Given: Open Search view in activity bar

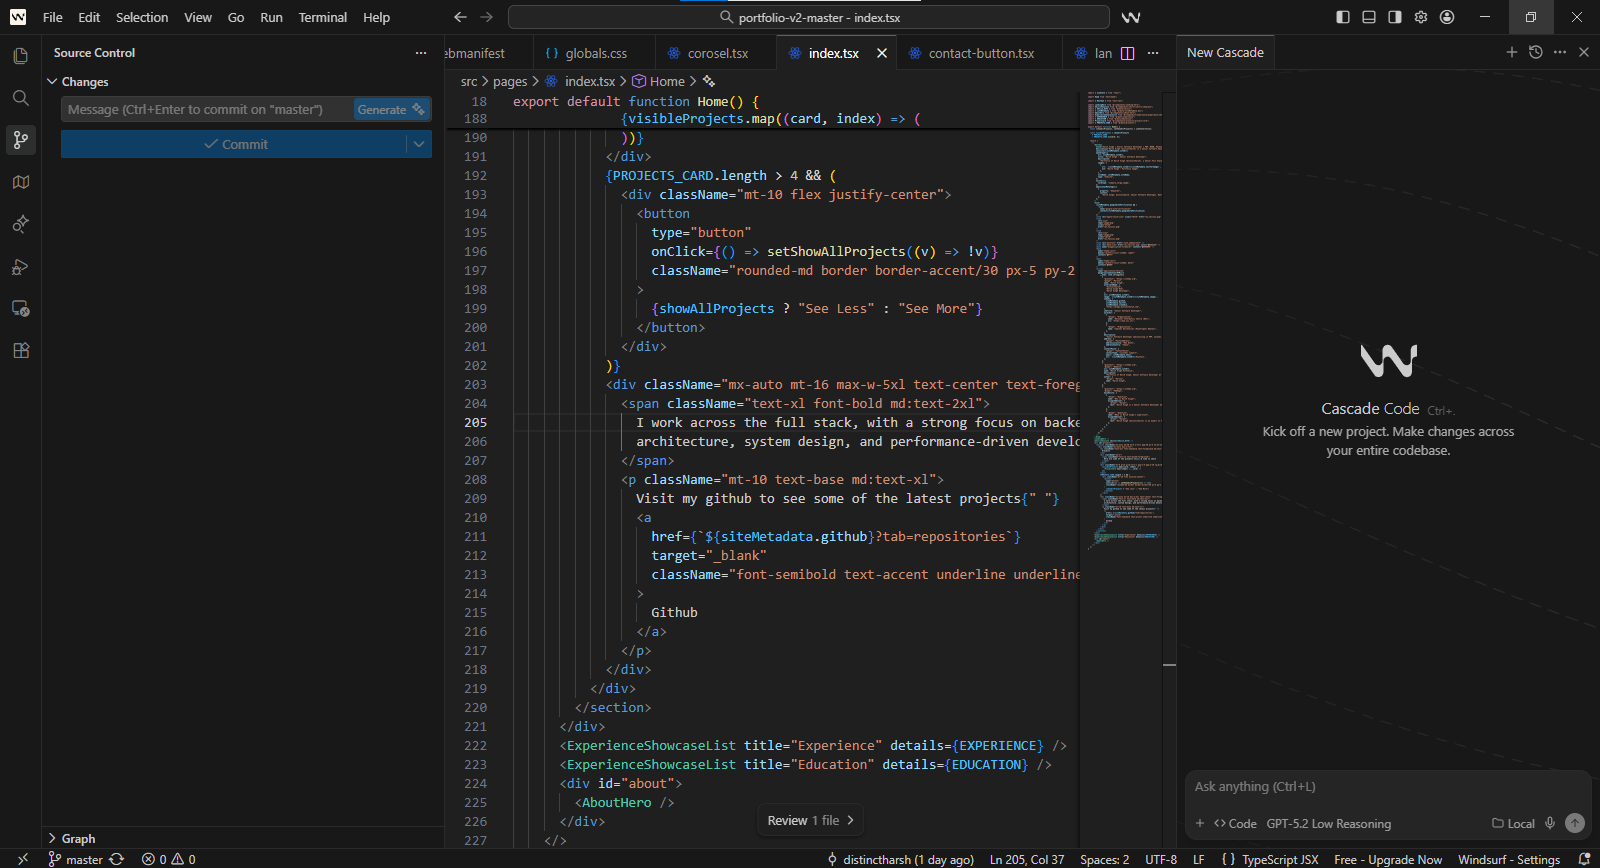Looking at the screenshot, I should tap(20, 98).
